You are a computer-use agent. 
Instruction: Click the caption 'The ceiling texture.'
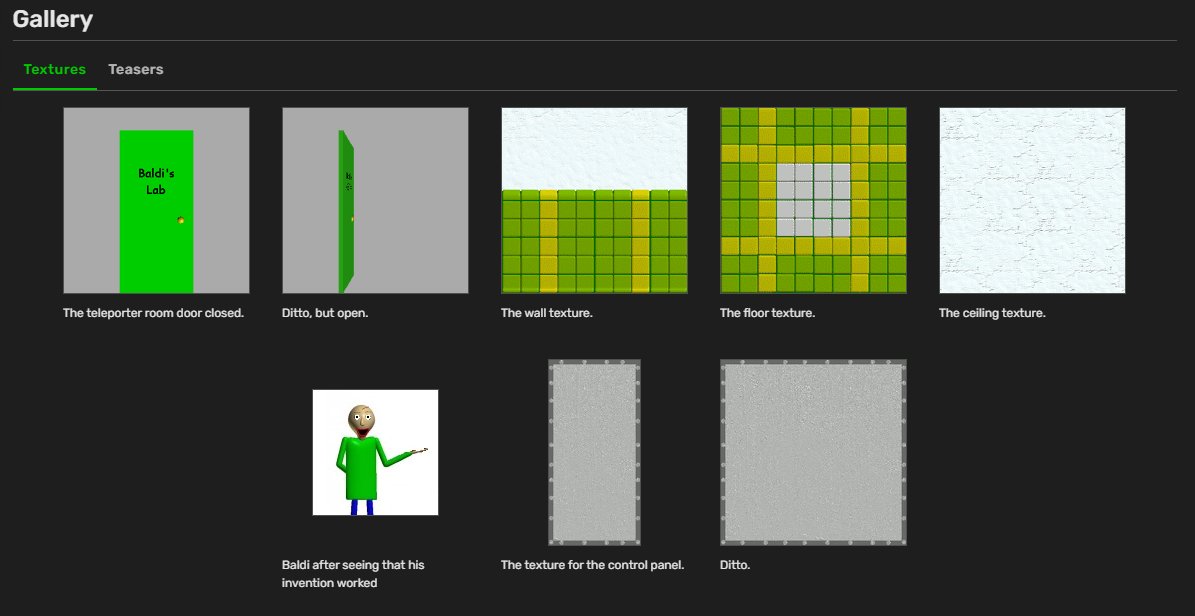coord(992,313)
